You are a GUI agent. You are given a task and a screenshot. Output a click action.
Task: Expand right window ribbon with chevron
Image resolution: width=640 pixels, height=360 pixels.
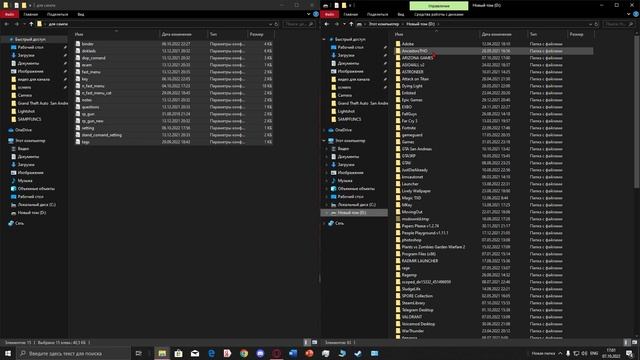point(629,14)
